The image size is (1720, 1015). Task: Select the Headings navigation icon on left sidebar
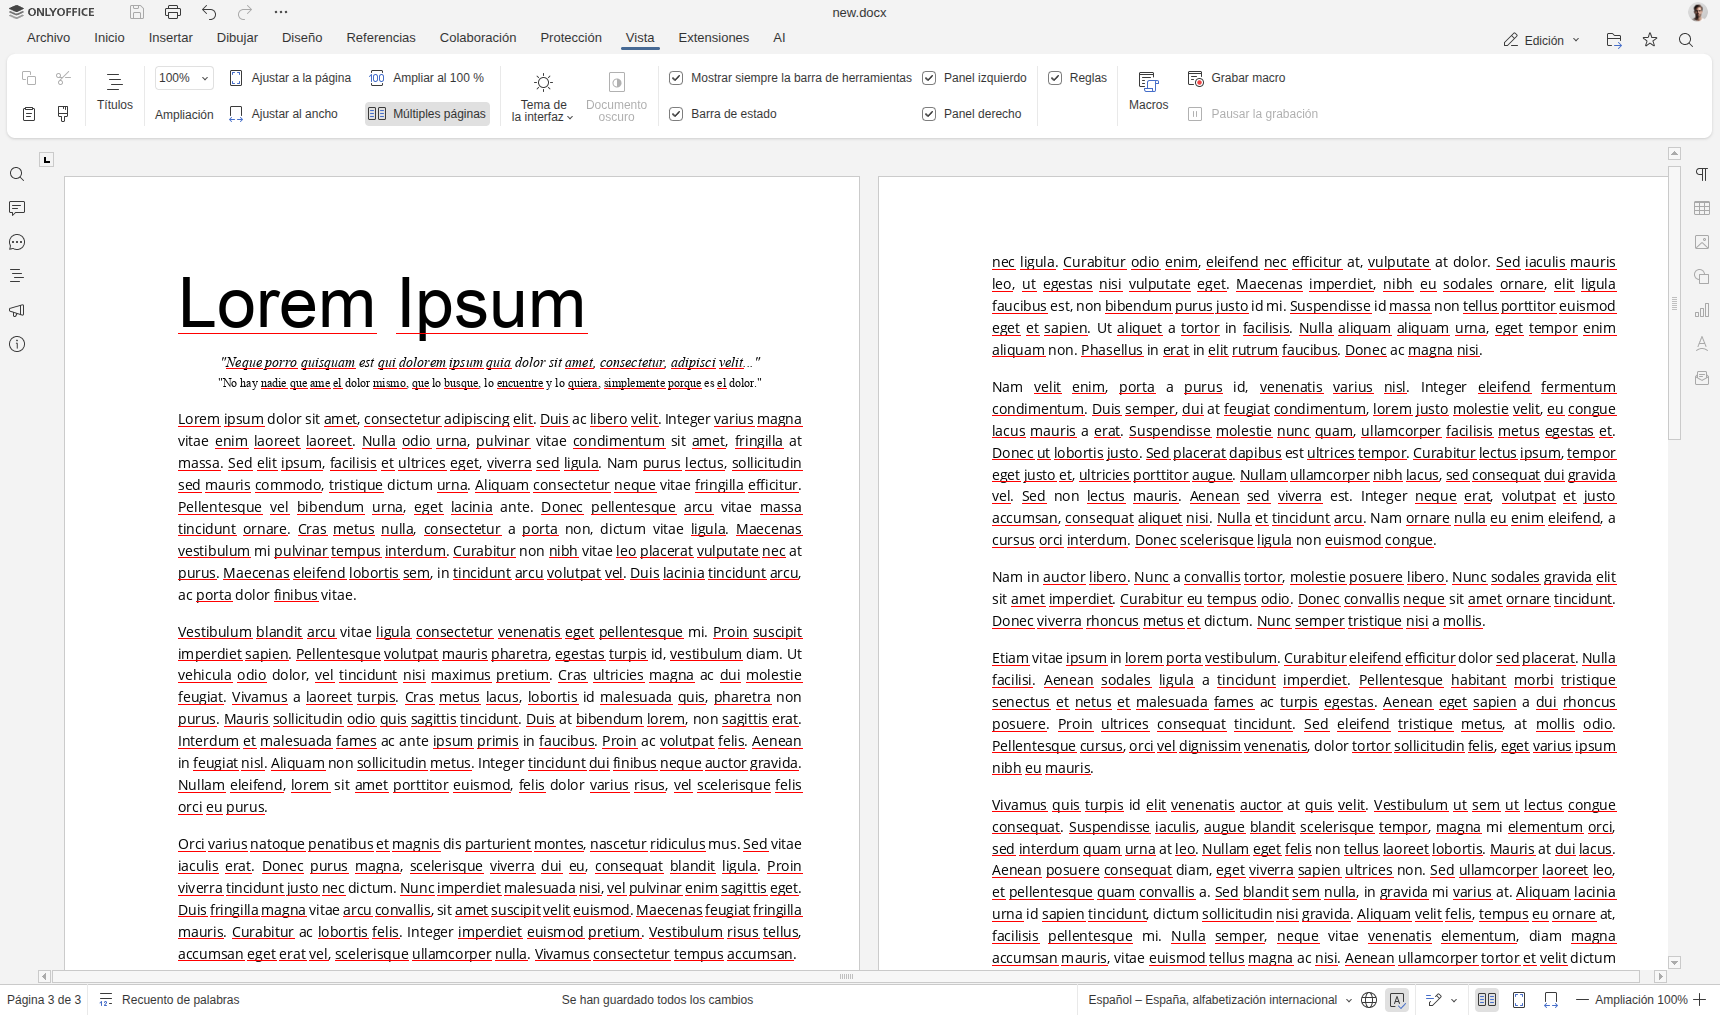click(17, 275)
